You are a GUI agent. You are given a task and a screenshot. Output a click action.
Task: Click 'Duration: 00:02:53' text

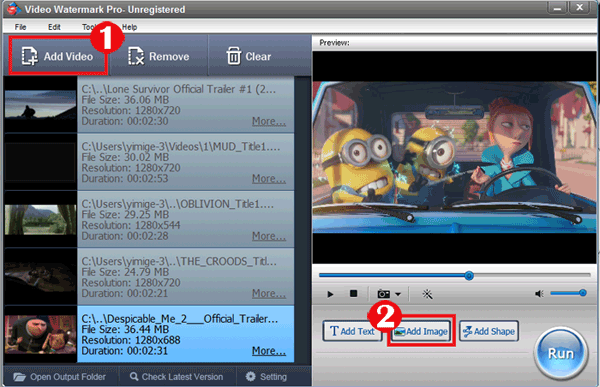(125, 179)
